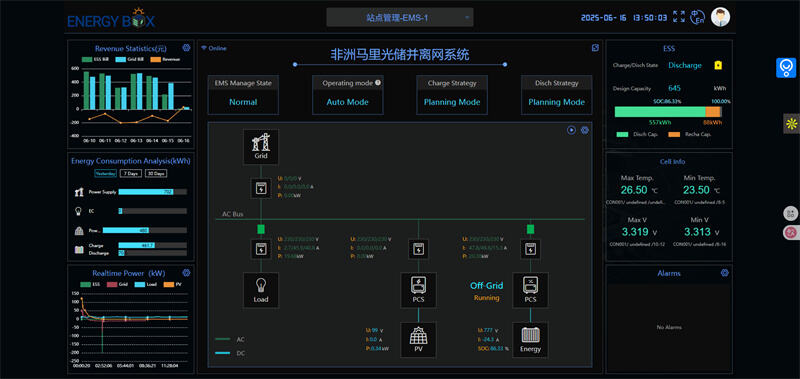
Task: Click the gray round side-widget icon
Action: (790, 214)
